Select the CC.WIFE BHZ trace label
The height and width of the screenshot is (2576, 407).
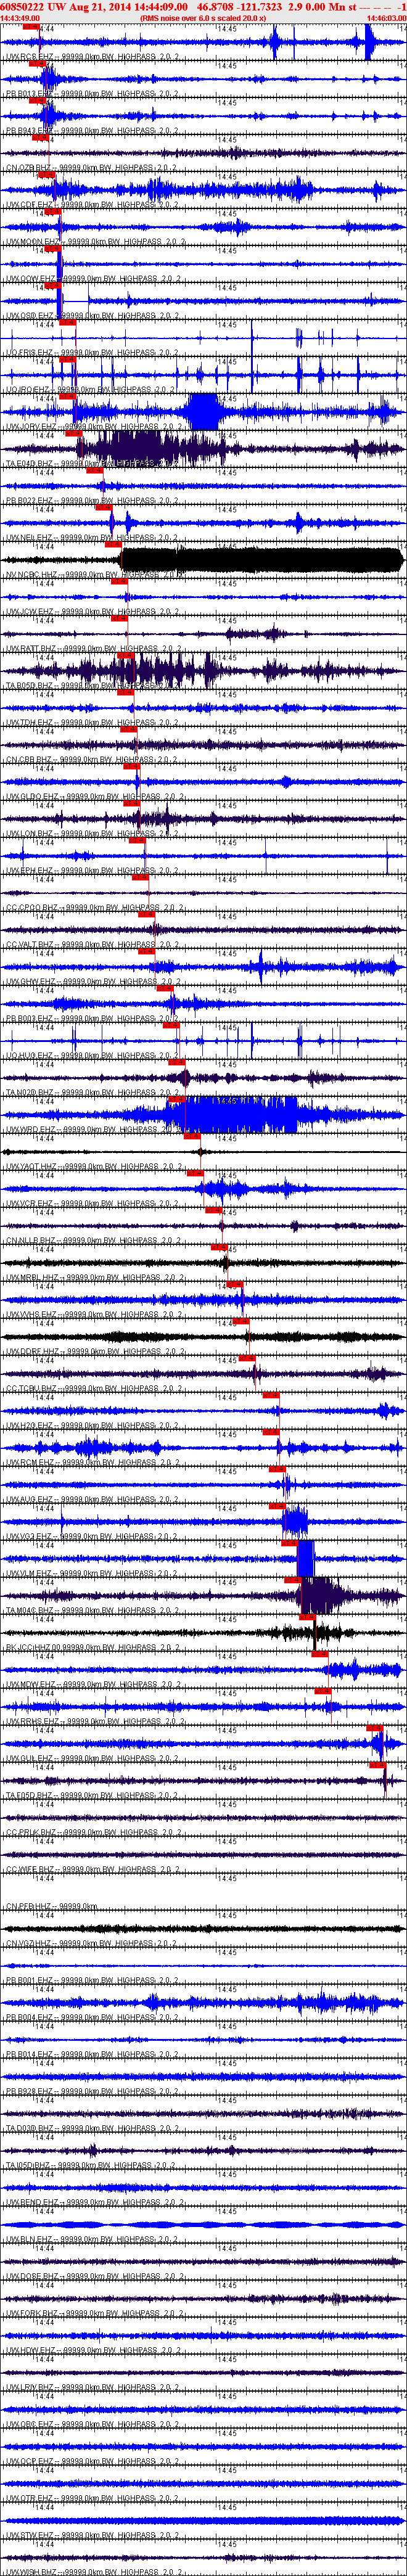pos(92,1870)
